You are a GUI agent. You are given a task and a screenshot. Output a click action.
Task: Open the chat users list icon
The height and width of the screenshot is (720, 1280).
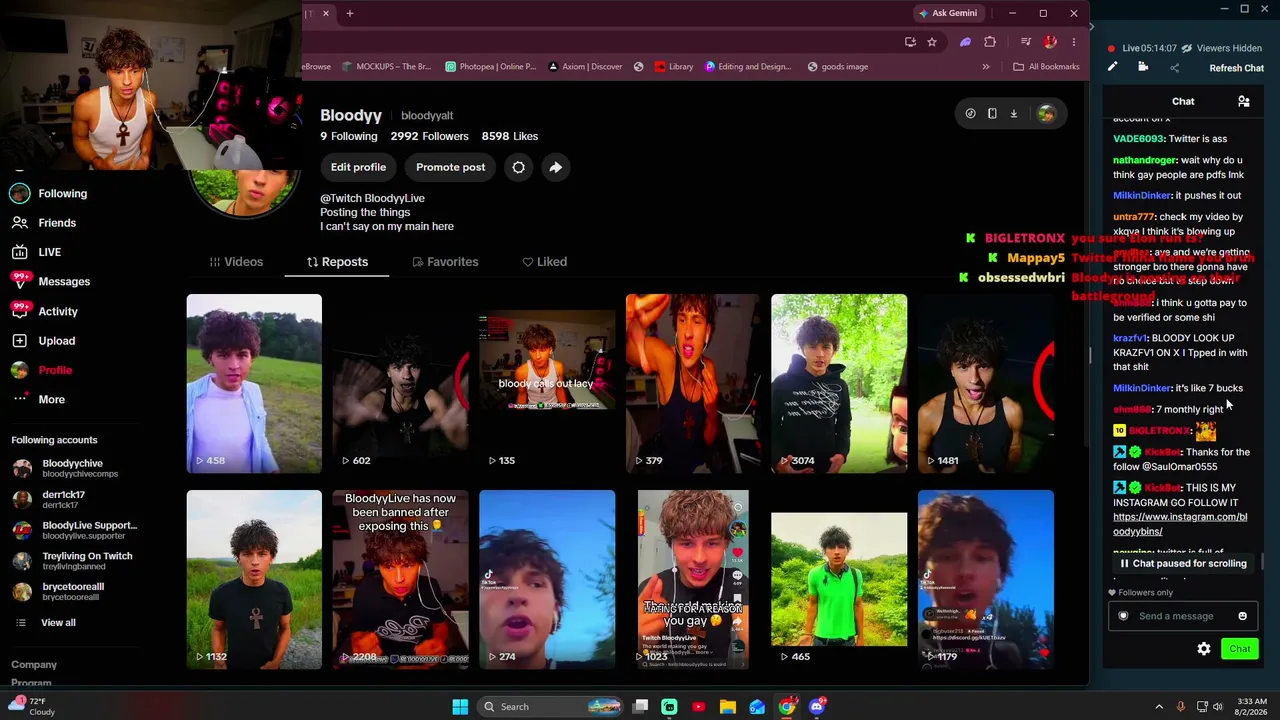coord(1244,101)
